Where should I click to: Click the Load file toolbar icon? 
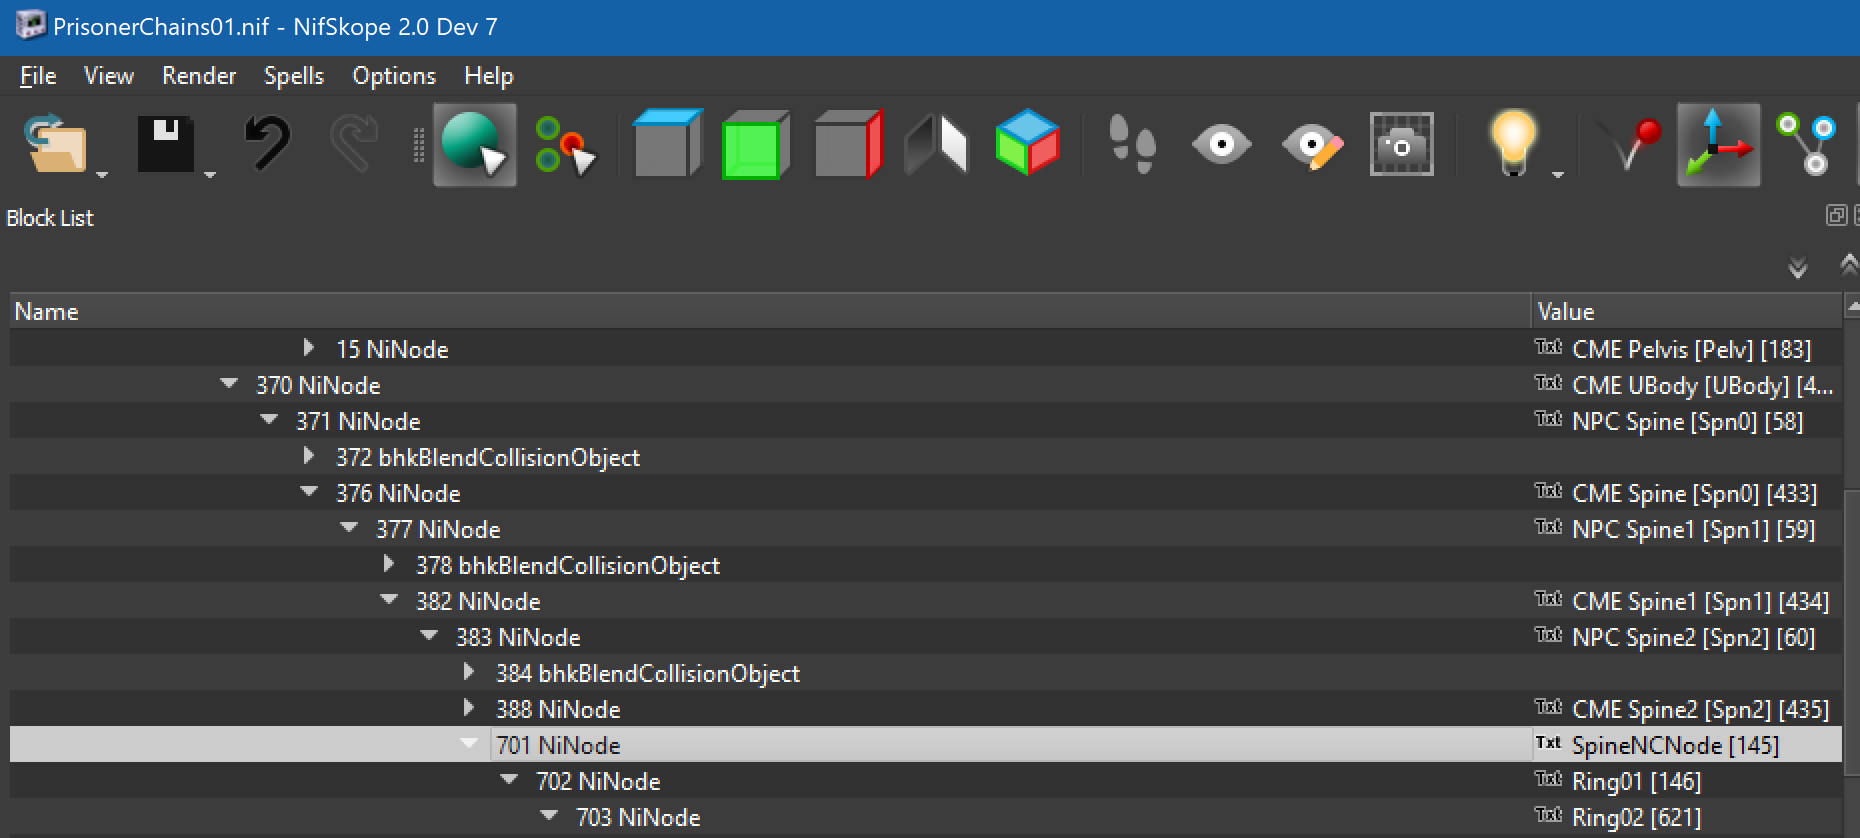tap(54, 144)
